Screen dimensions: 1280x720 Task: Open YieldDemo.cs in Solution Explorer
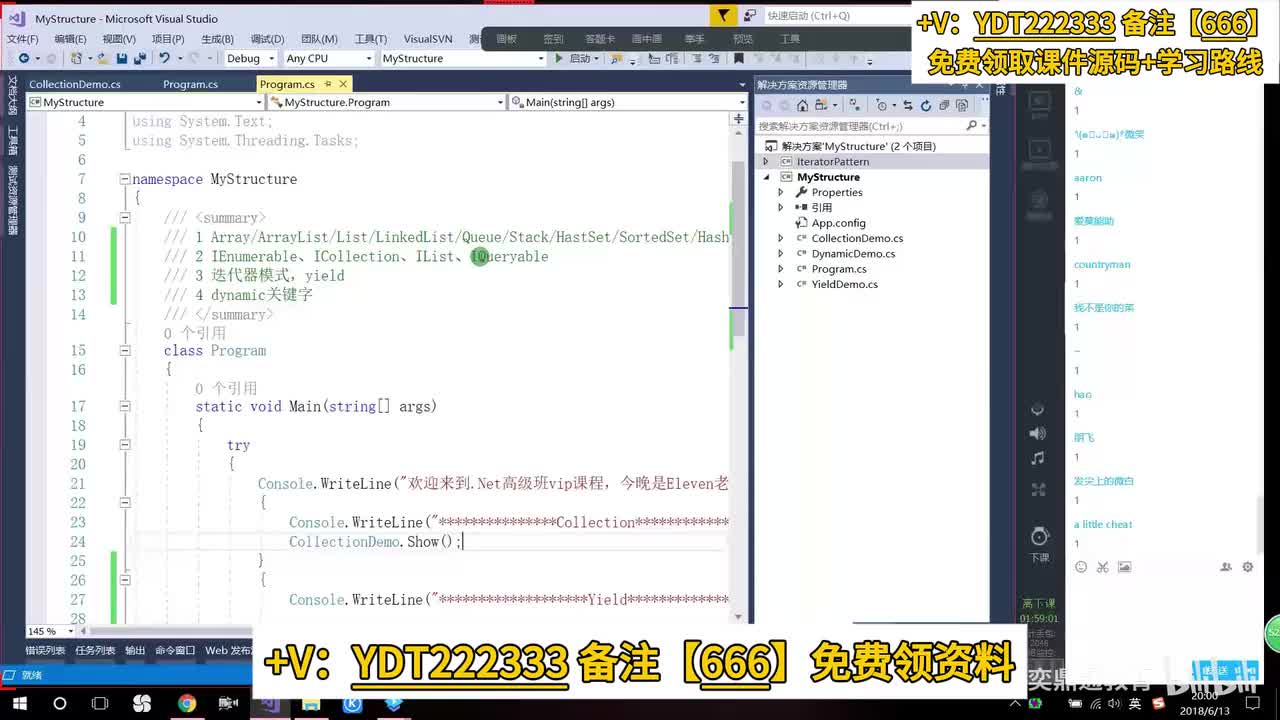(x=844, y=284)
